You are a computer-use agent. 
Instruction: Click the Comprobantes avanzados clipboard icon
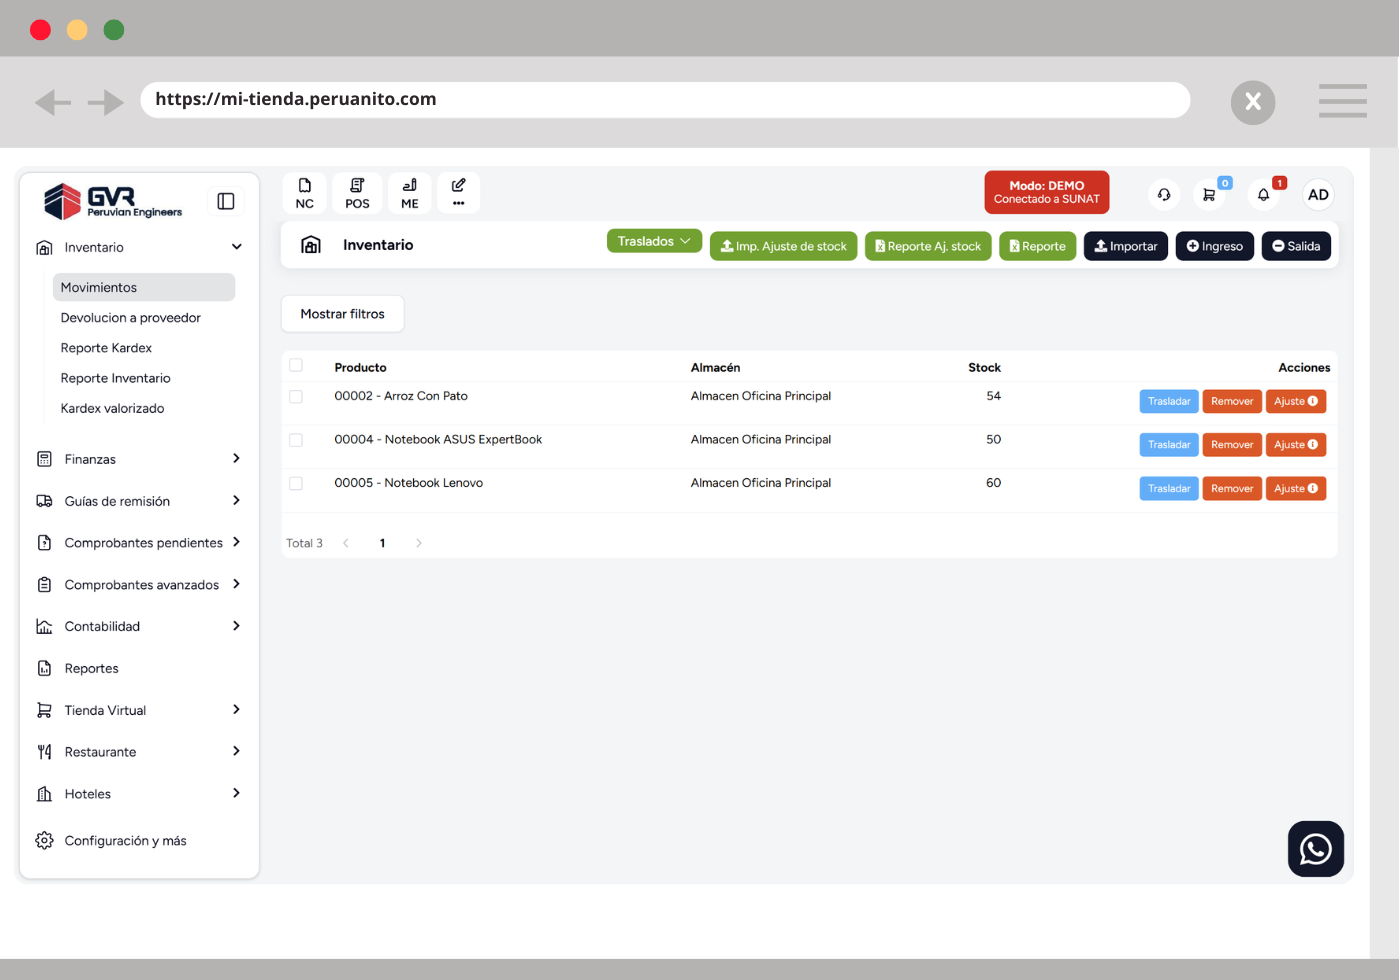[44, 585]
